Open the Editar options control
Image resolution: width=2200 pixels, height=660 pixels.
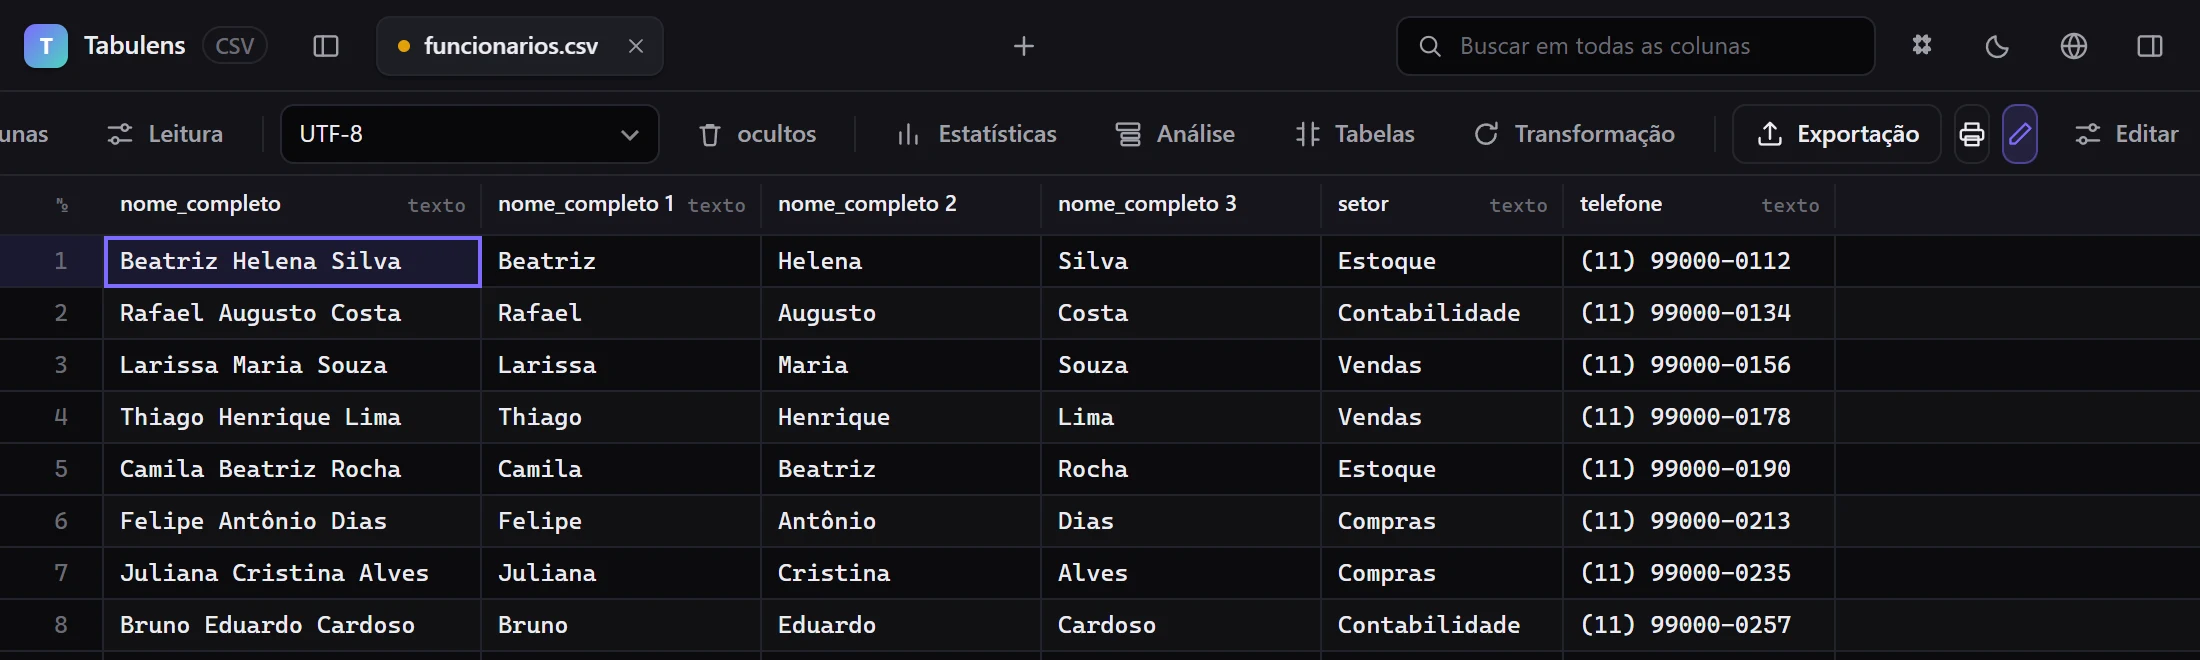pyautogui.click(x=2127, y=134)
